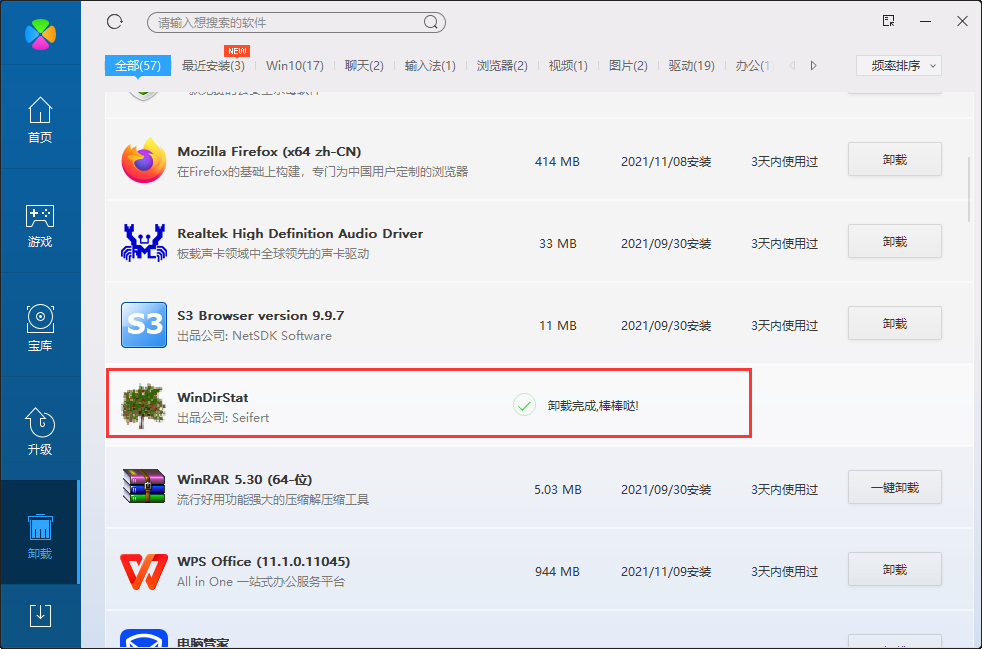Click the vertical scrollbar thumb
Screen dimensions: 982x649
pos(970,189)
